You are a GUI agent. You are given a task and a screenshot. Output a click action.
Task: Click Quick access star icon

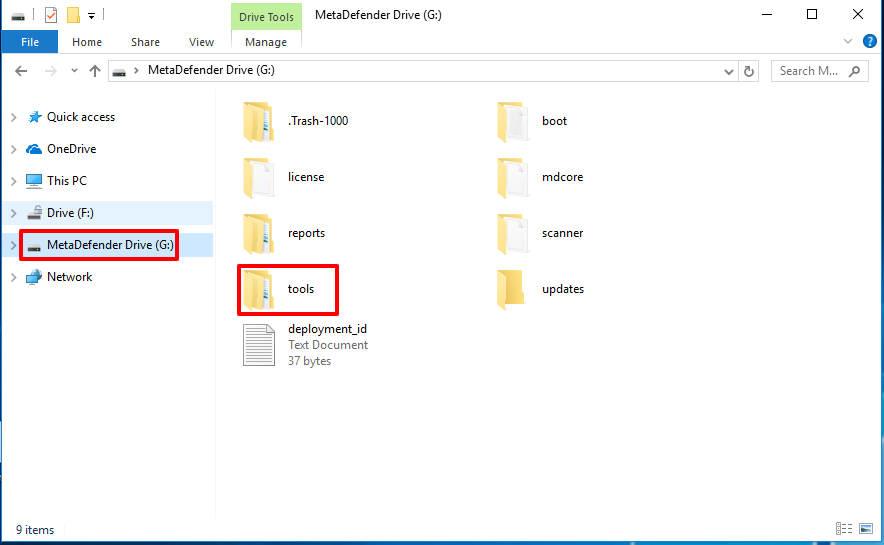coord(34,117)
